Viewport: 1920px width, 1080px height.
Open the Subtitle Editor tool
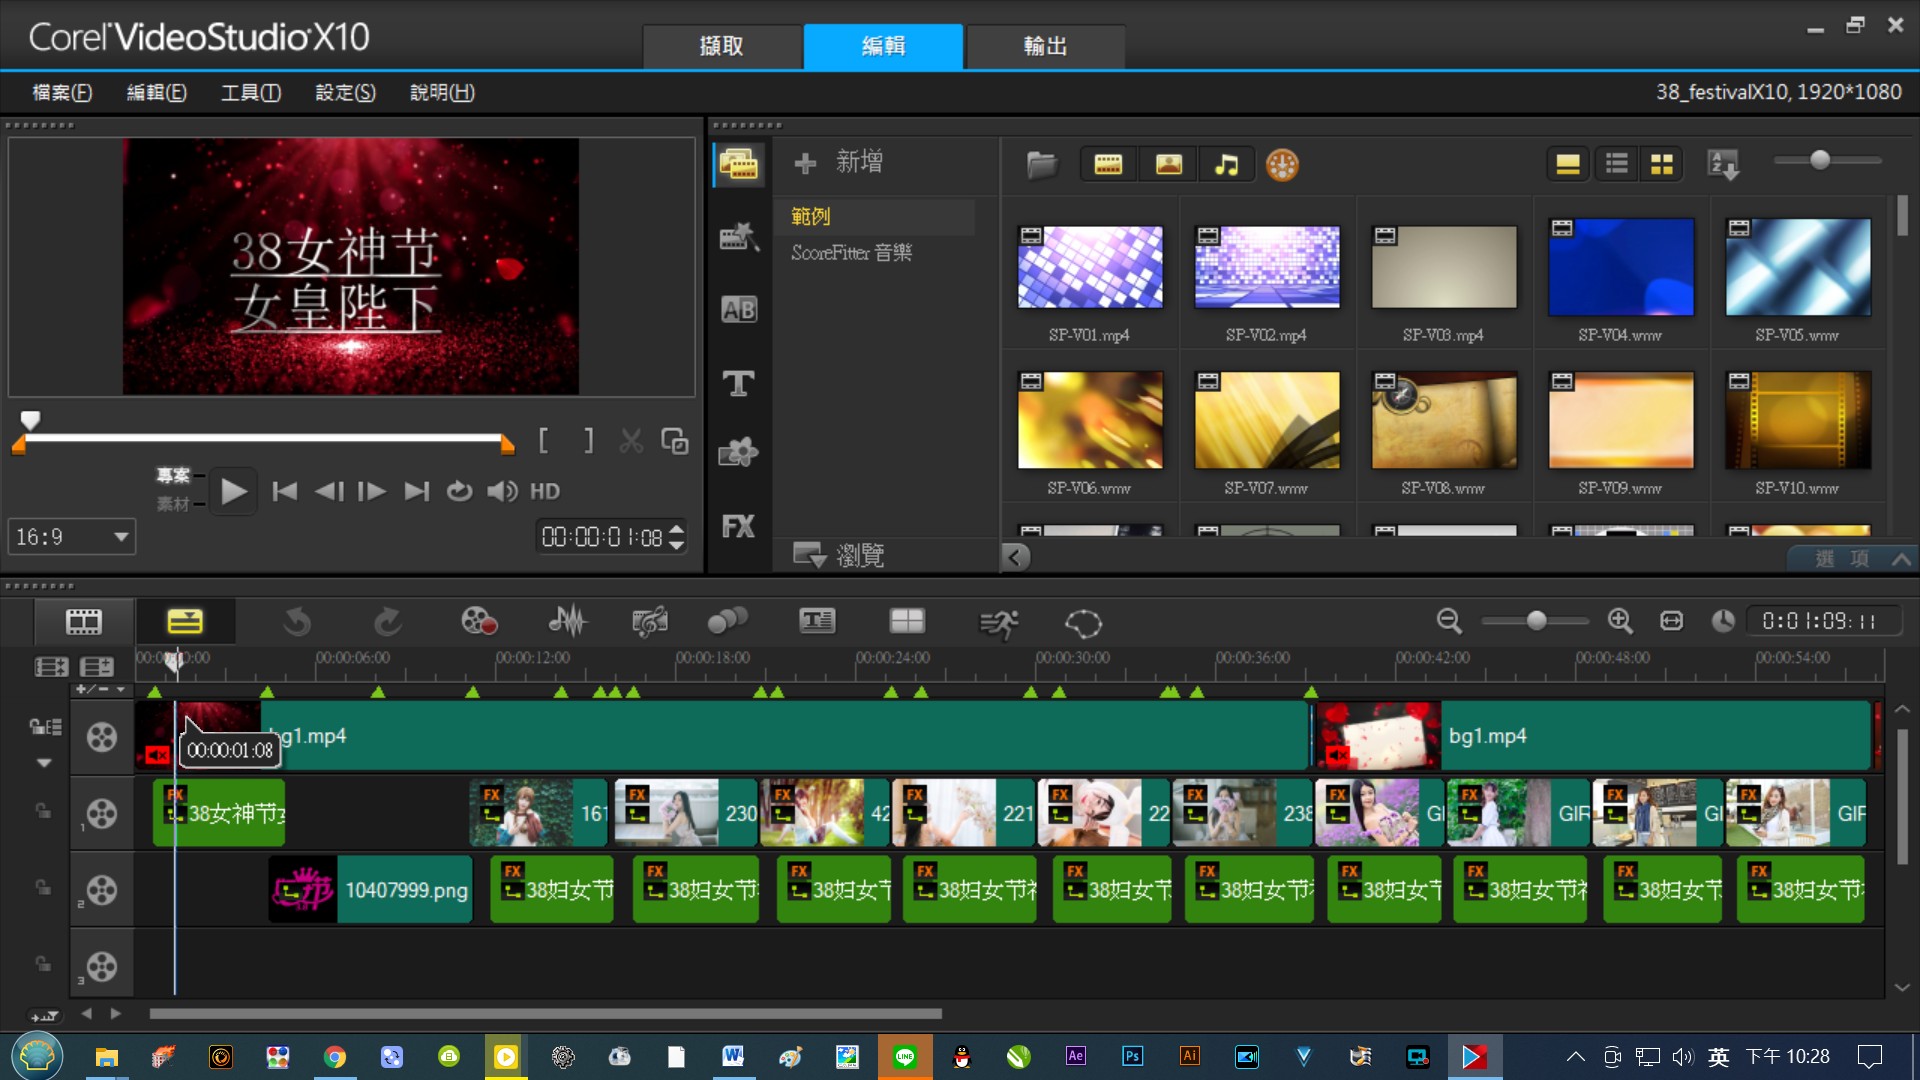click(x=817, y=622)
